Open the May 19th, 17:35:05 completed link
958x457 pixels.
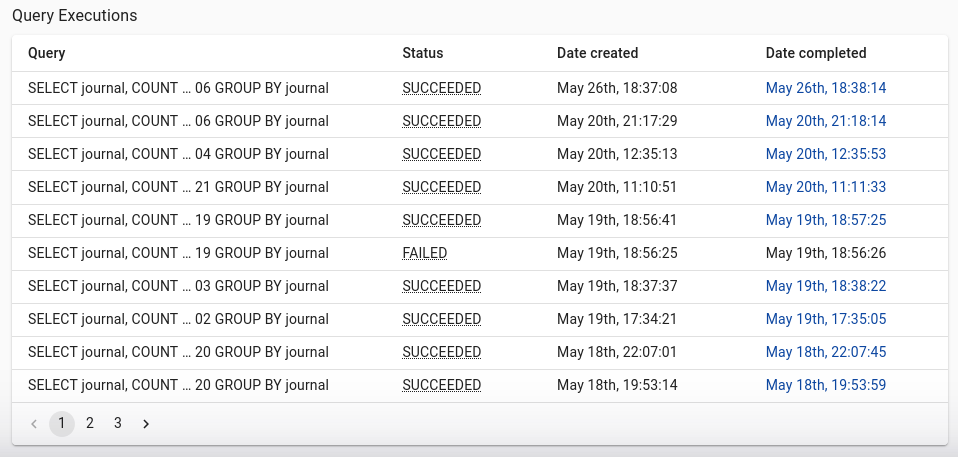(x=825, y=319)
